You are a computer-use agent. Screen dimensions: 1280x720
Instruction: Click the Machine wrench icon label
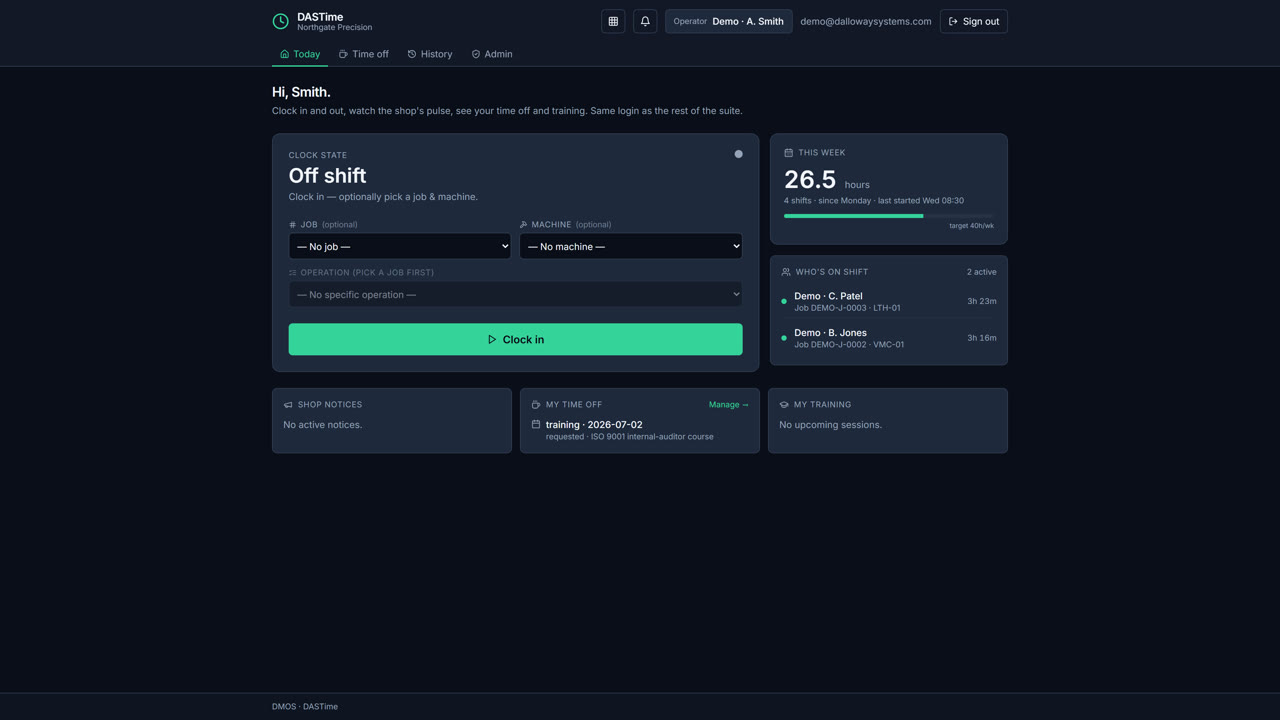[524, 225]
